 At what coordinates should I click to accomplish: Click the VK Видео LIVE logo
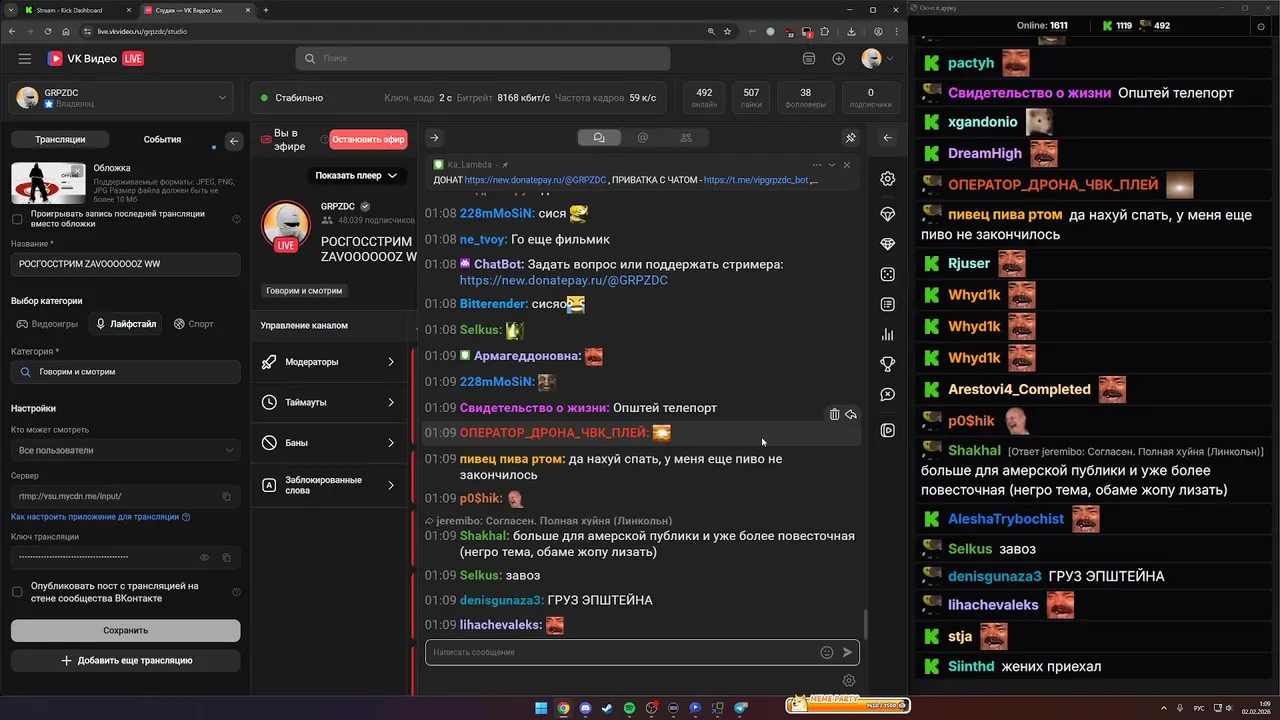click(x=95, y=59)
